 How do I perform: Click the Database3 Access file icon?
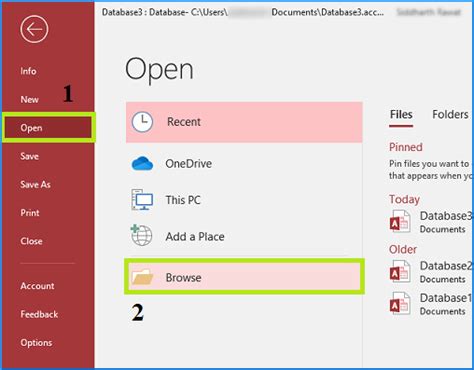[400, 222]
